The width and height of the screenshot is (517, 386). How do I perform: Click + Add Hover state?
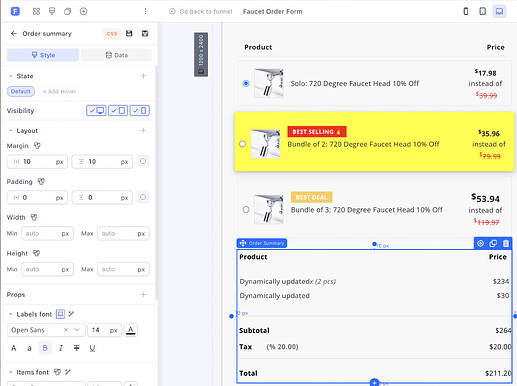tap(59, 91)
